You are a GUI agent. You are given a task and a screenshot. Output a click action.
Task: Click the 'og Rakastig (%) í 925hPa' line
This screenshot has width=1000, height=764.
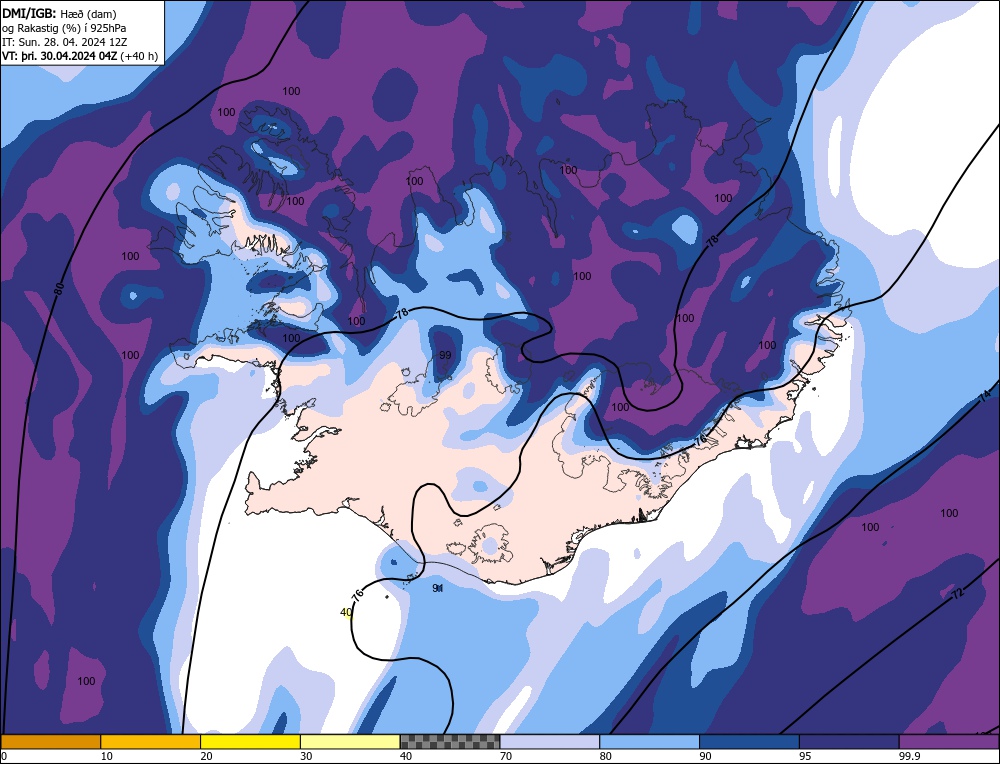tap(64, 28)
